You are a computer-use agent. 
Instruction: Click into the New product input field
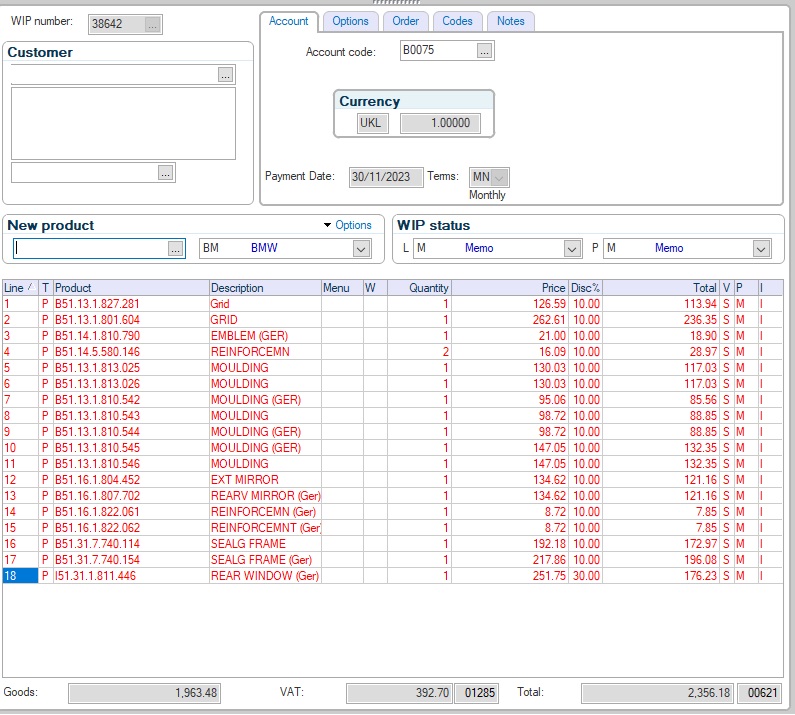(x=90, y=249)
